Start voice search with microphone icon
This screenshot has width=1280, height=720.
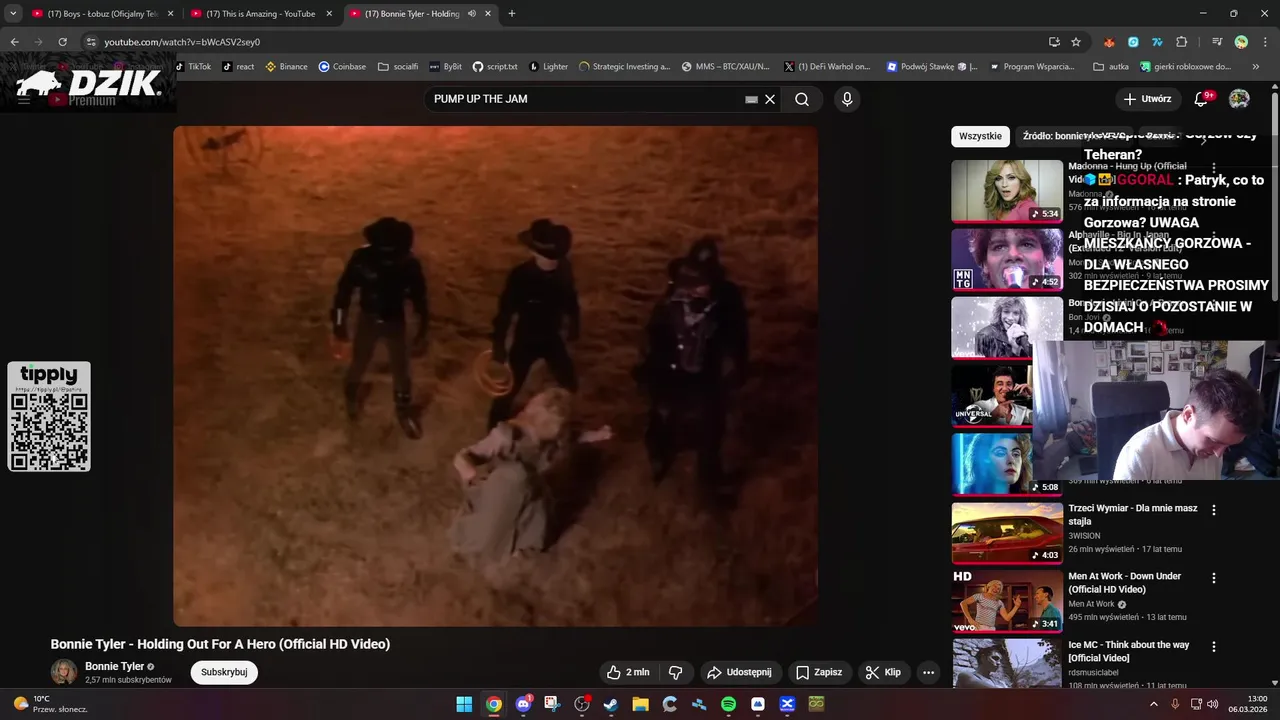pyautogui.click(x=847, y=99)
